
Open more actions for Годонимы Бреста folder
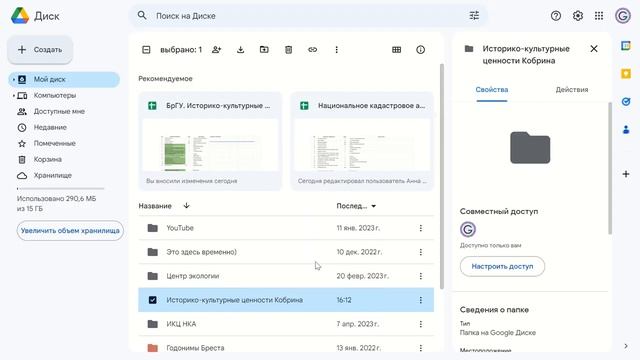pos(420,348)
